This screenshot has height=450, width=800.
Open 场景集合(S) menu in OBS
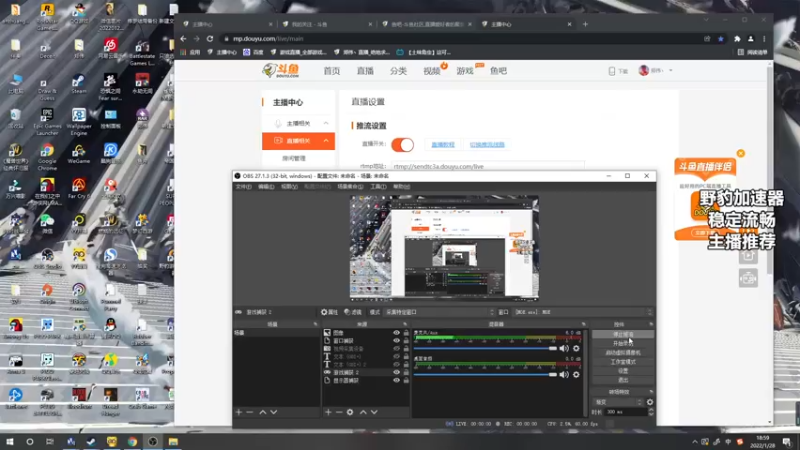[350, 187]
